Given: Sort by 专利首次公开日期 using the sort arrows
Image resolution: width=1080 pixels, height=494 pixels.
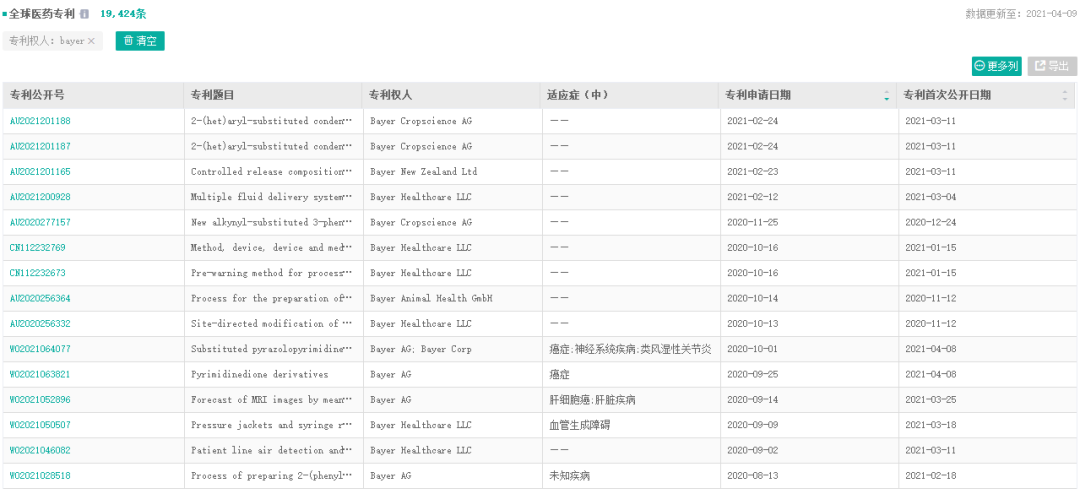Looking at the screenshot, I should pyautogui.click(x=1065, y=96).
